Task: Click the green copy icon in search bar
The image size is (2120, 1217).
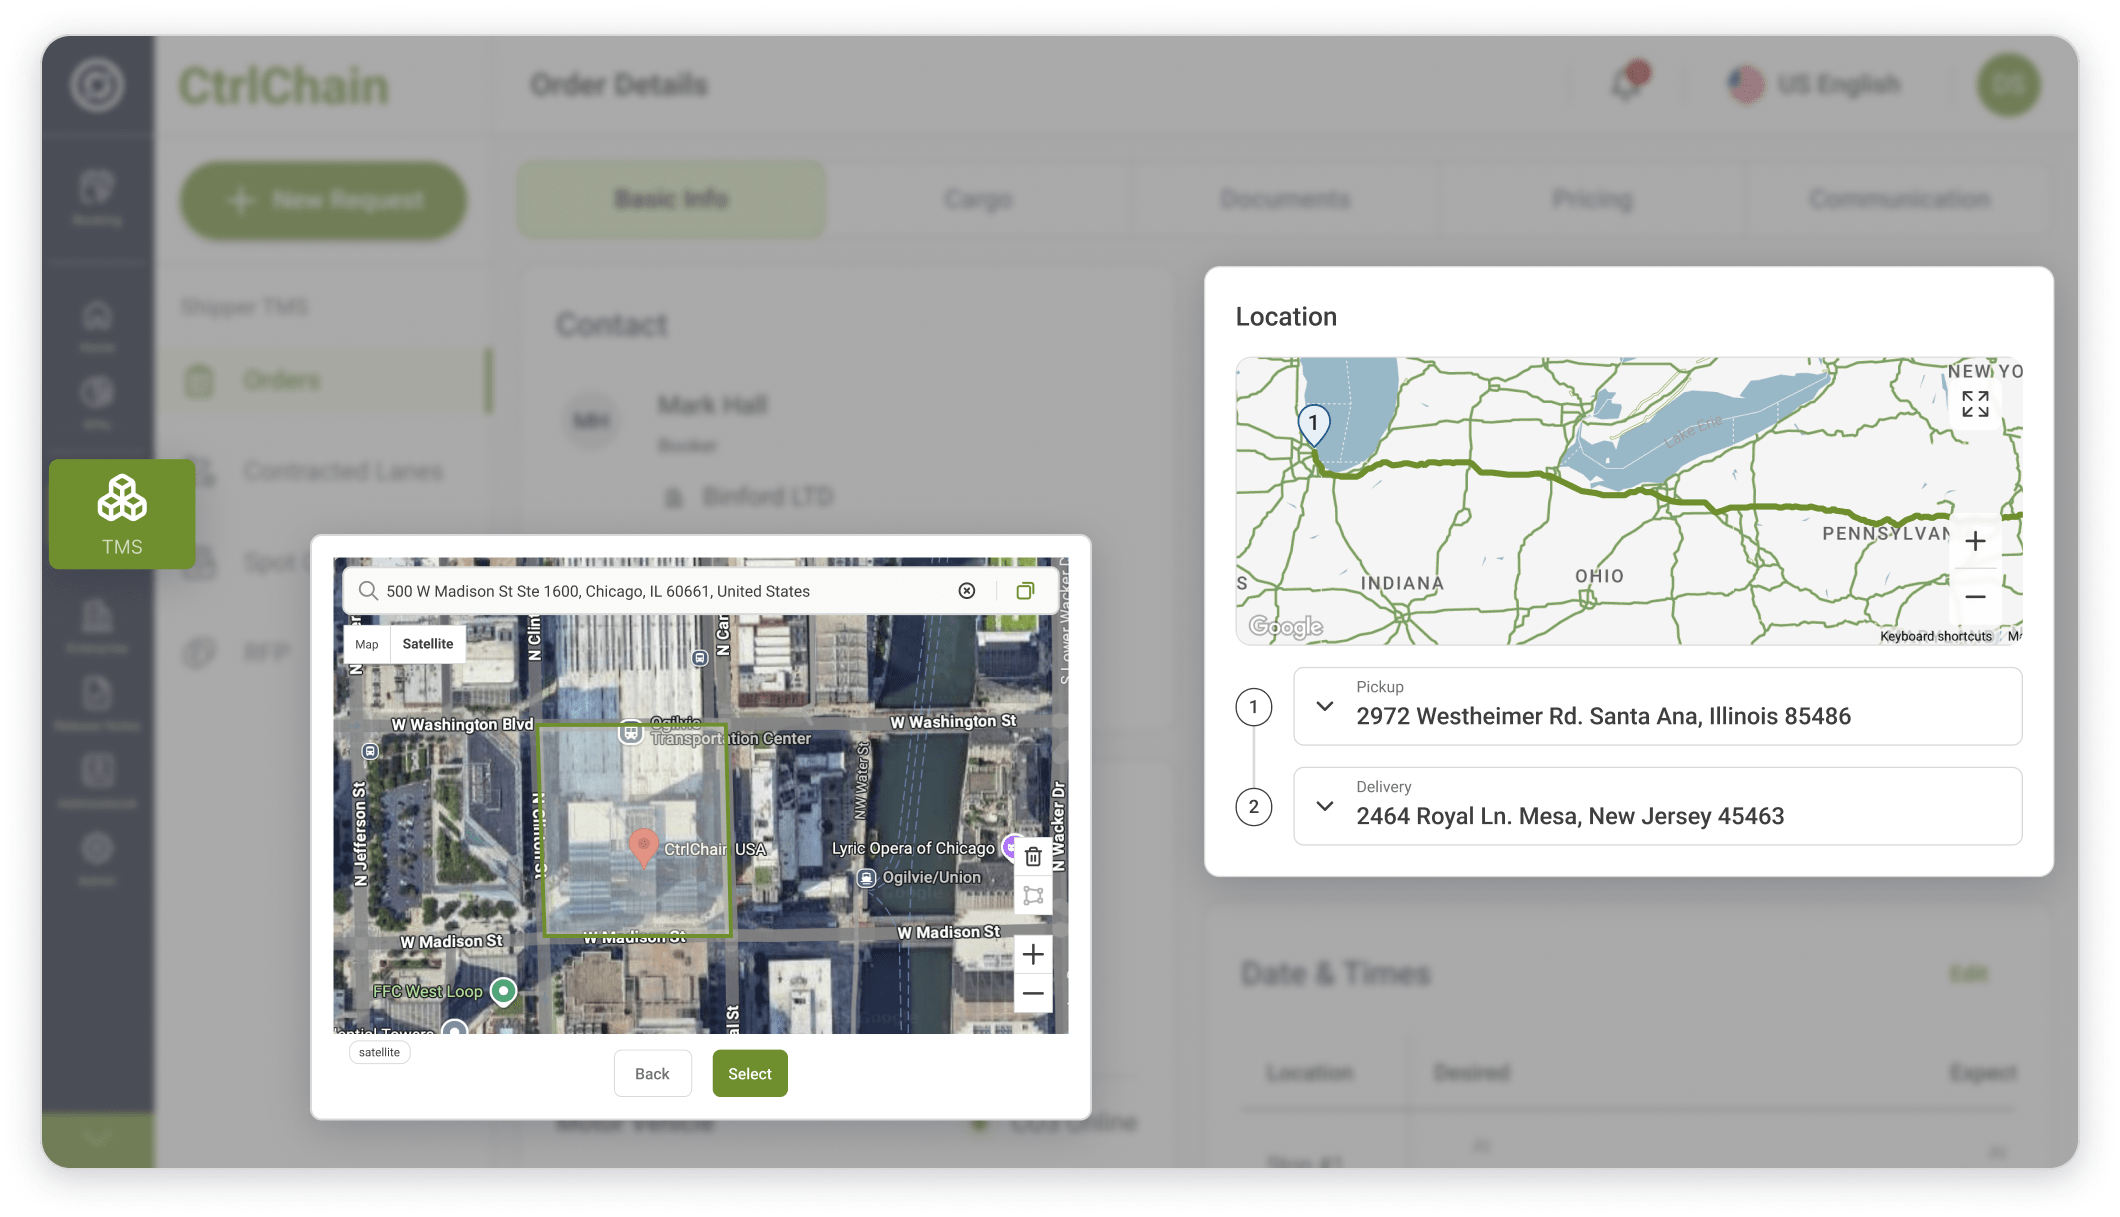Action: tap(1025, 591)
